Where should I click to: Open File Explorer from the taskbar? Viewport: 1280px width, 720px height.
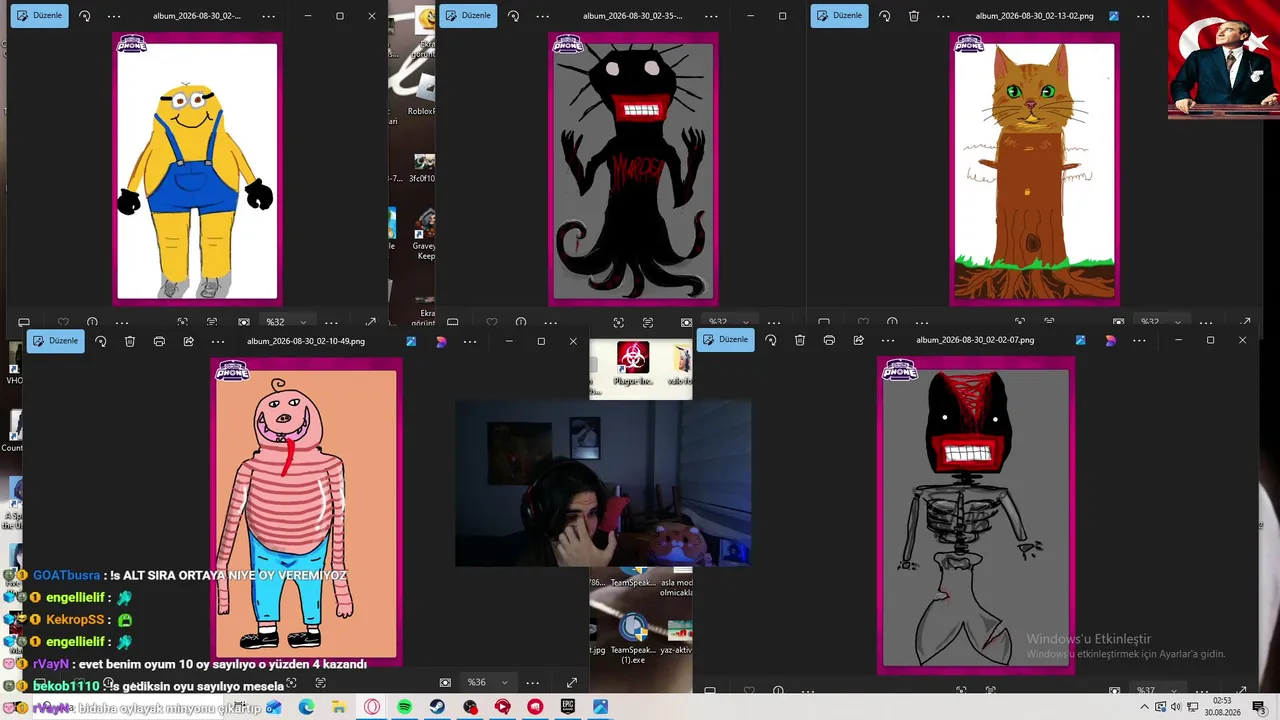[339, 707]
